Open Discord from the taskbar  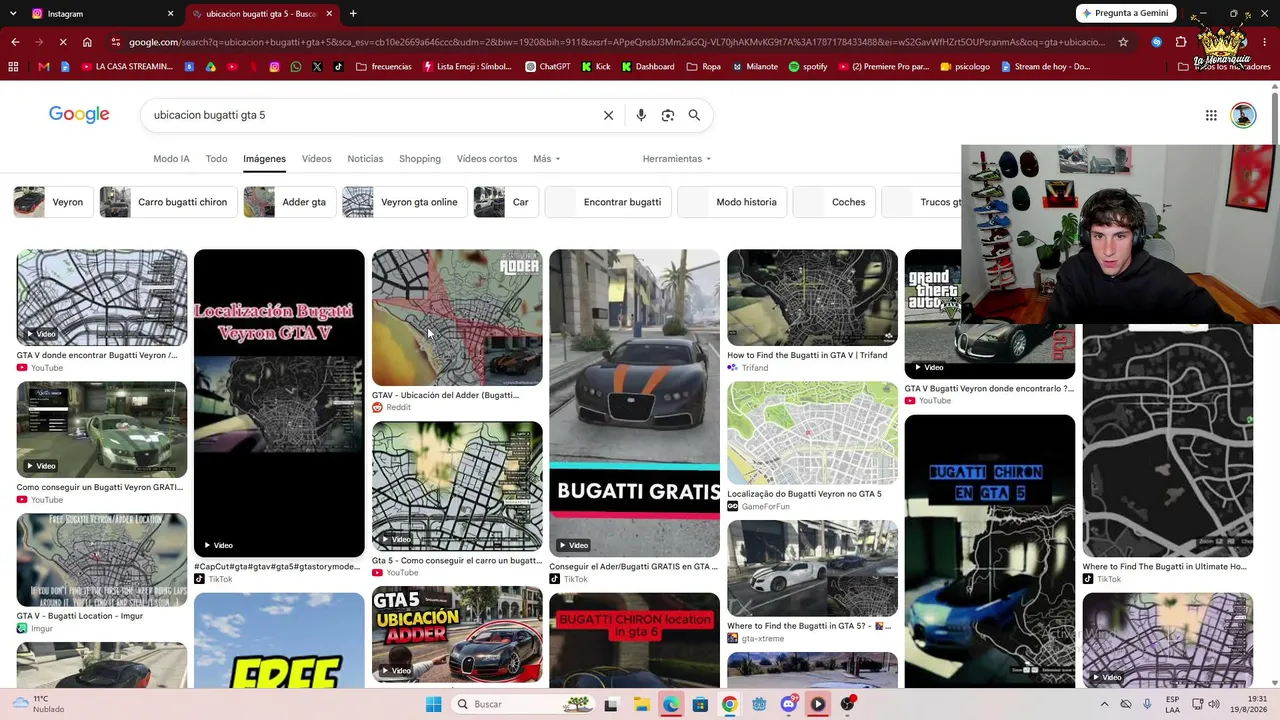tap(788, 704)
